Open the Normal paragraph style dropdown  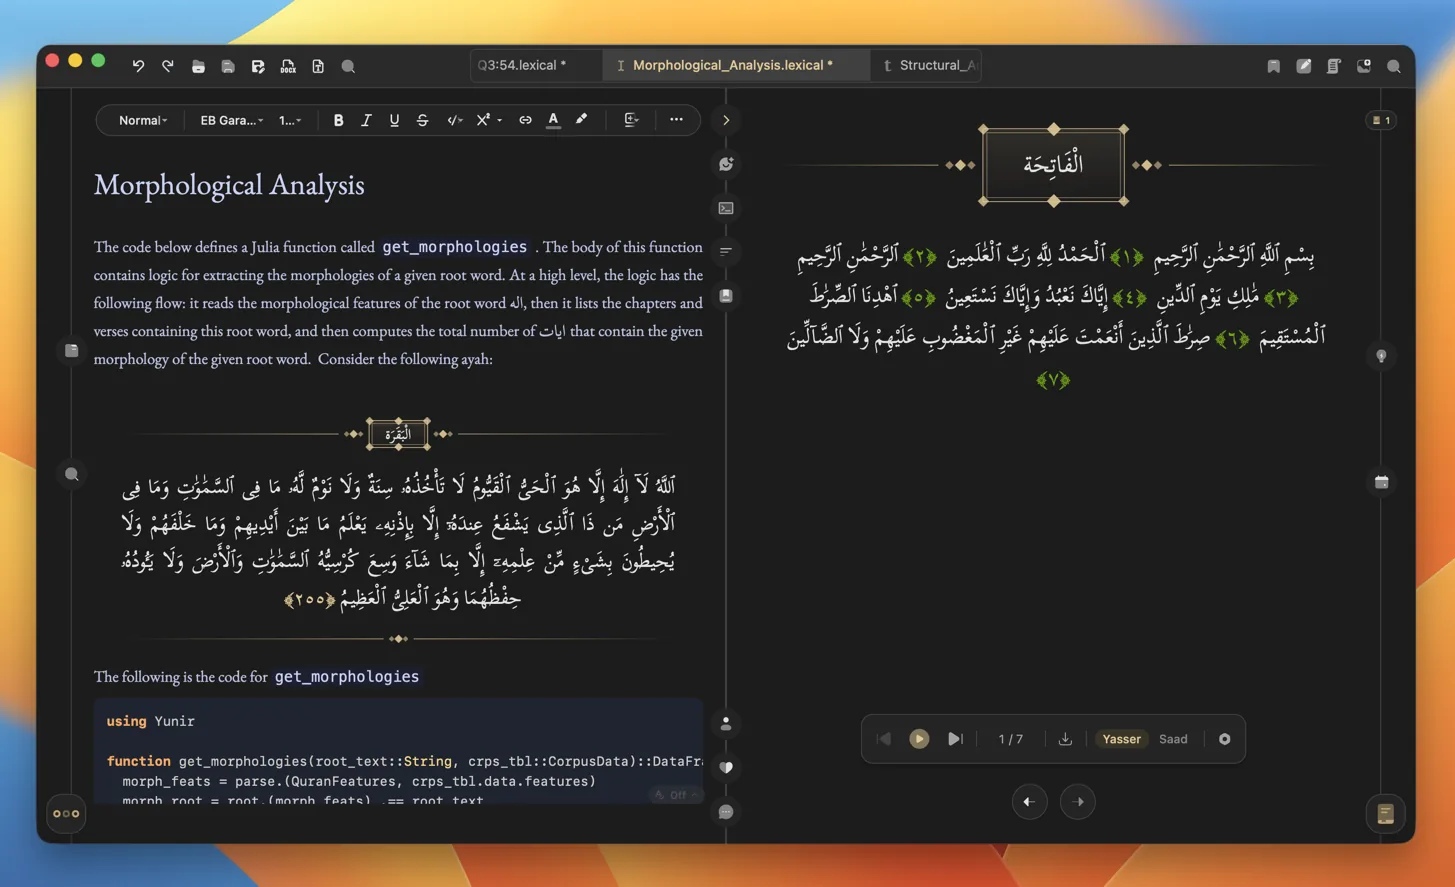point(143,120)
